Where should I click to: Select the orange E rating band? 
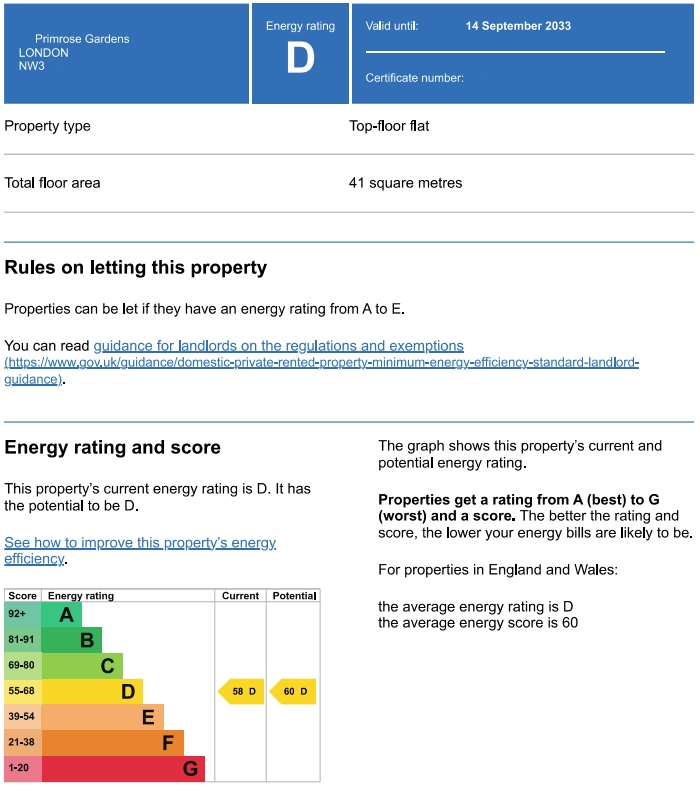[102, 717]
